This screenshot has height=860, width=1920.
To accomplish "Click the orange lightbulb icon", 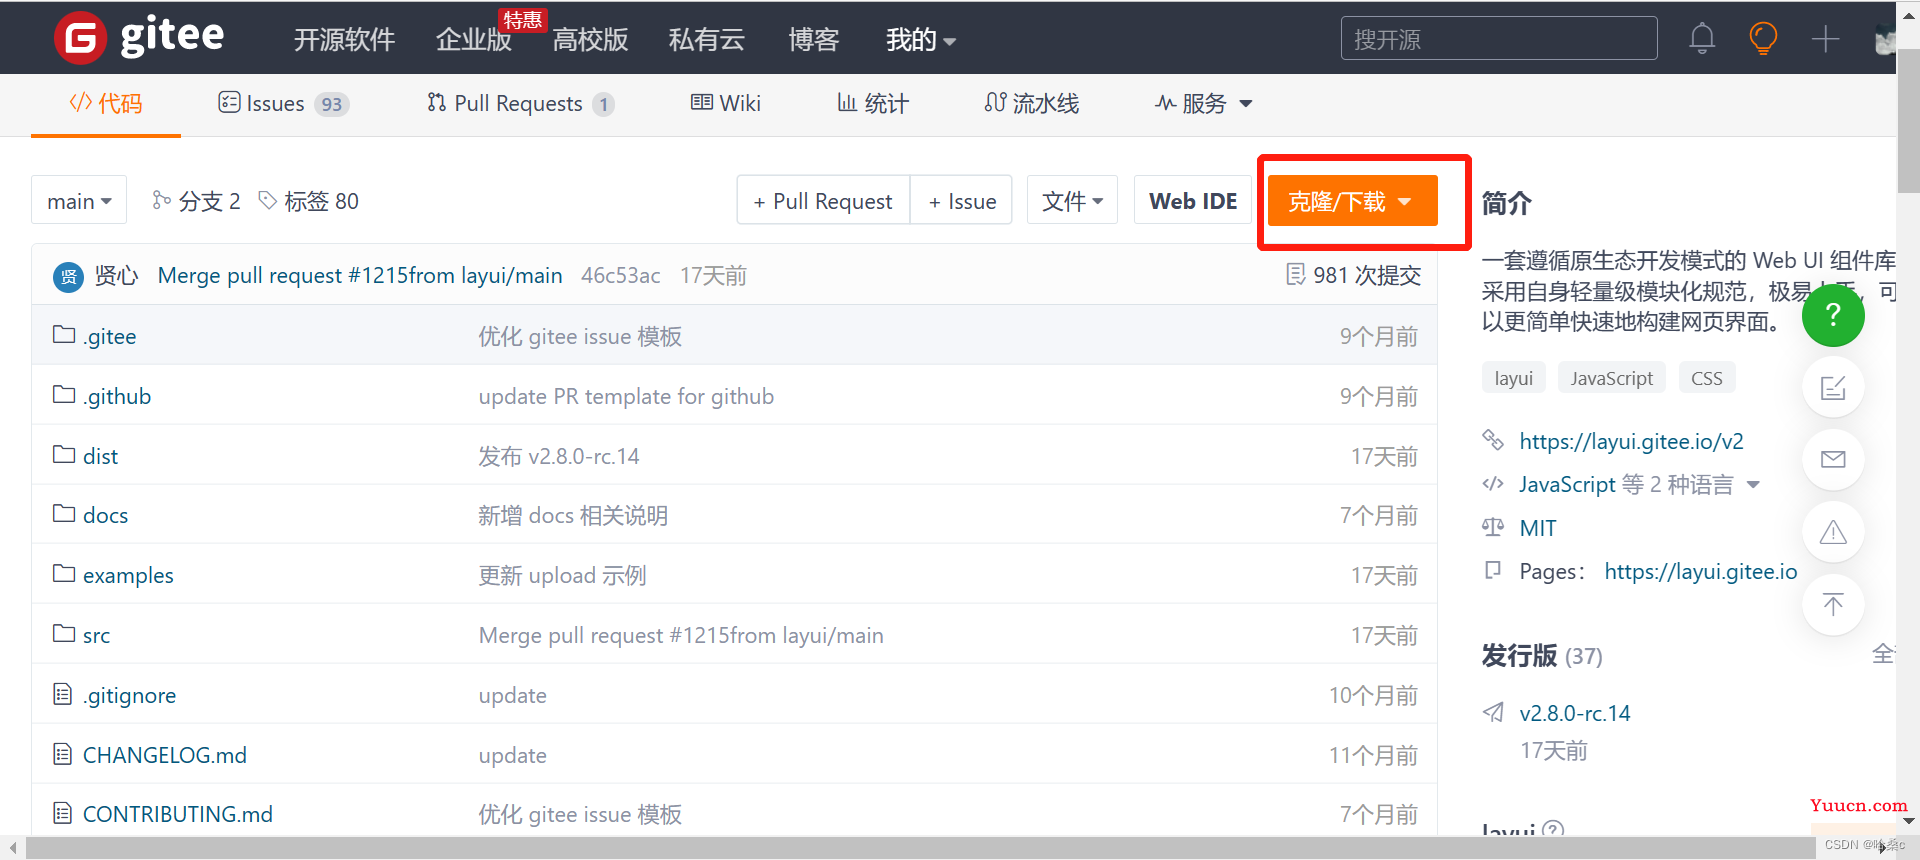I will tap(1763, 39).
